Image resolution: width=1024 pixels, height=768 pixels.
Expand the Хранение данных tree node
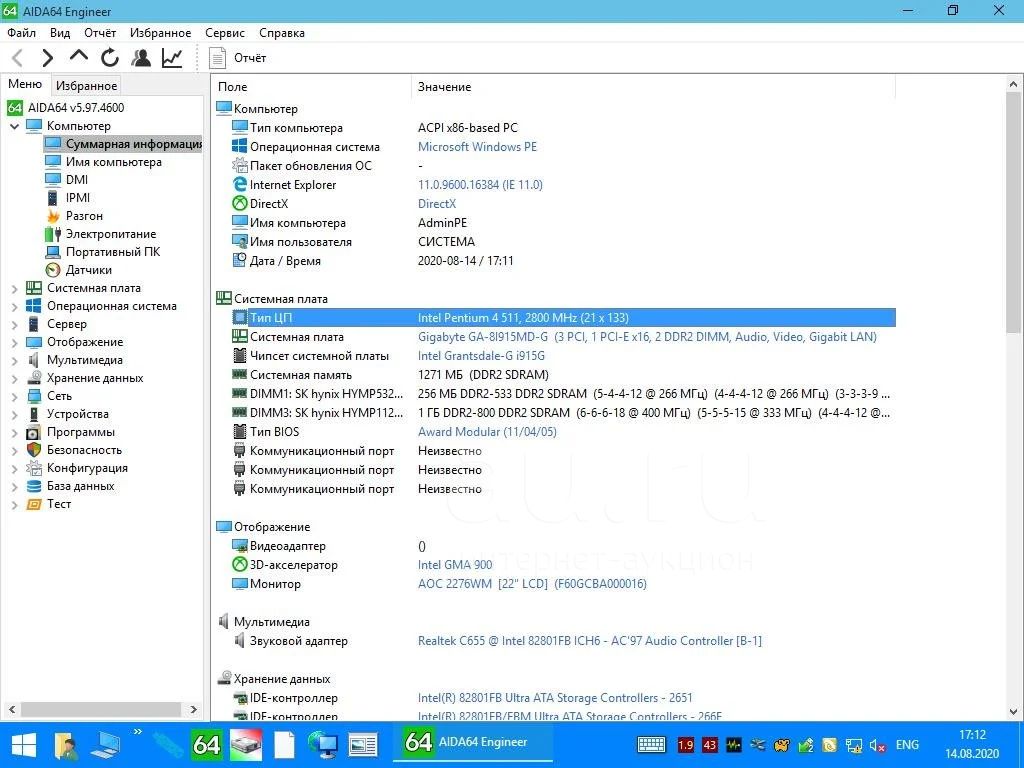14,378
